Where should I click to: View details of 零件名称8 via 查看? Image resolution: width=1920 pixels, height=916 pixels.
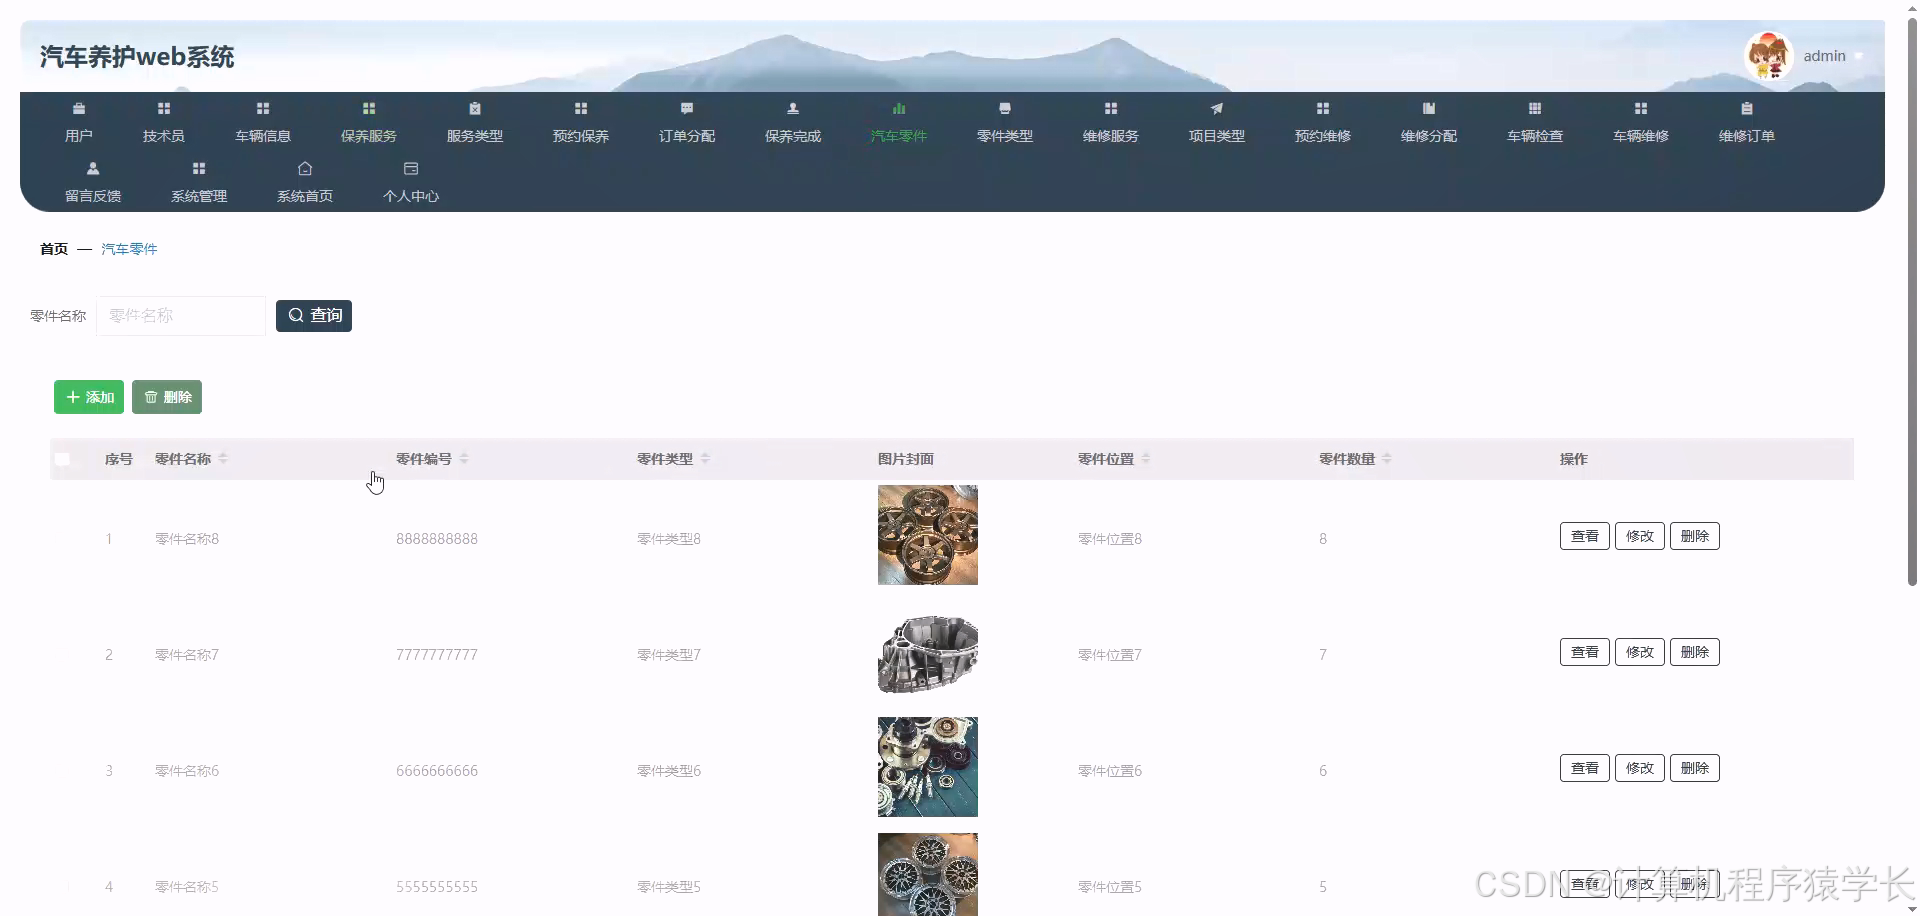click(1585, 536)
